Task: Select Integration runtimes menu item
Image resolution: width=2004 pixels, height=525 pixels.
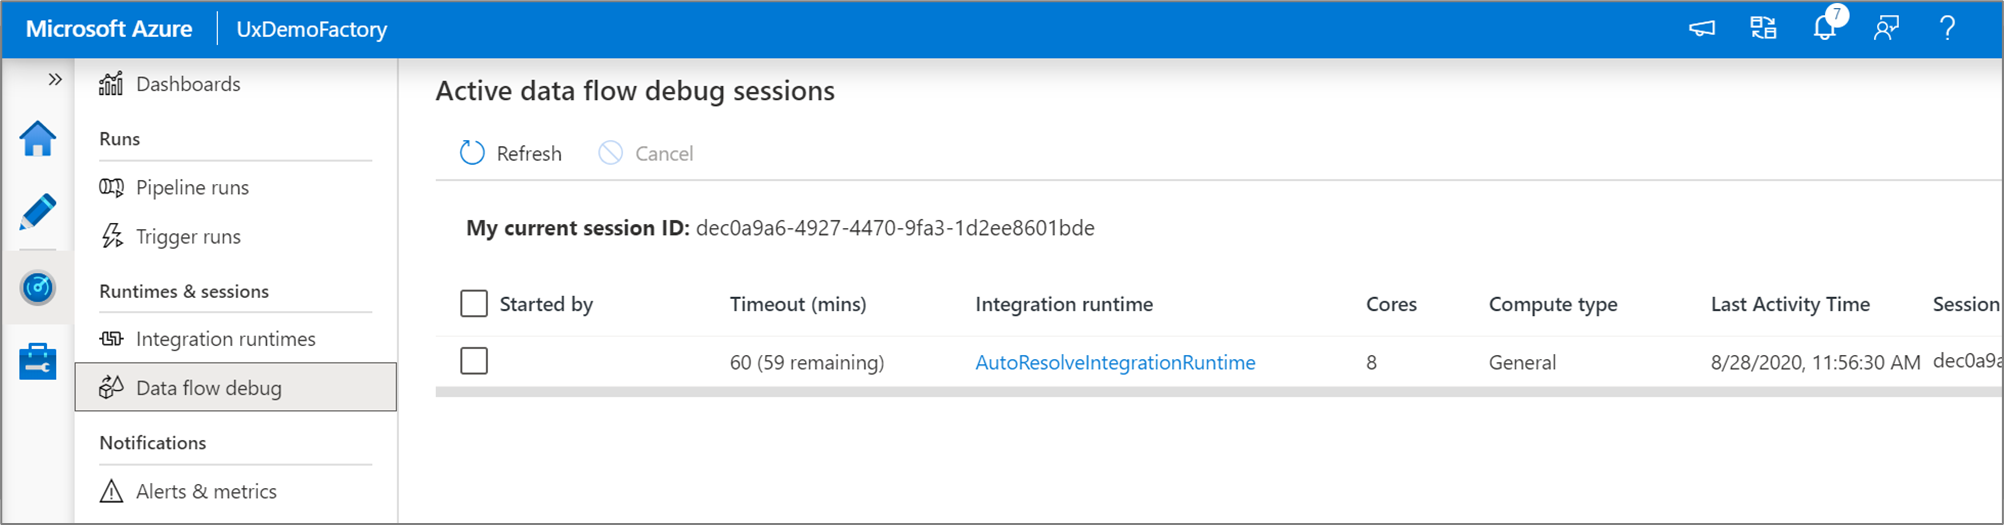Action: [x=225, y=339]
